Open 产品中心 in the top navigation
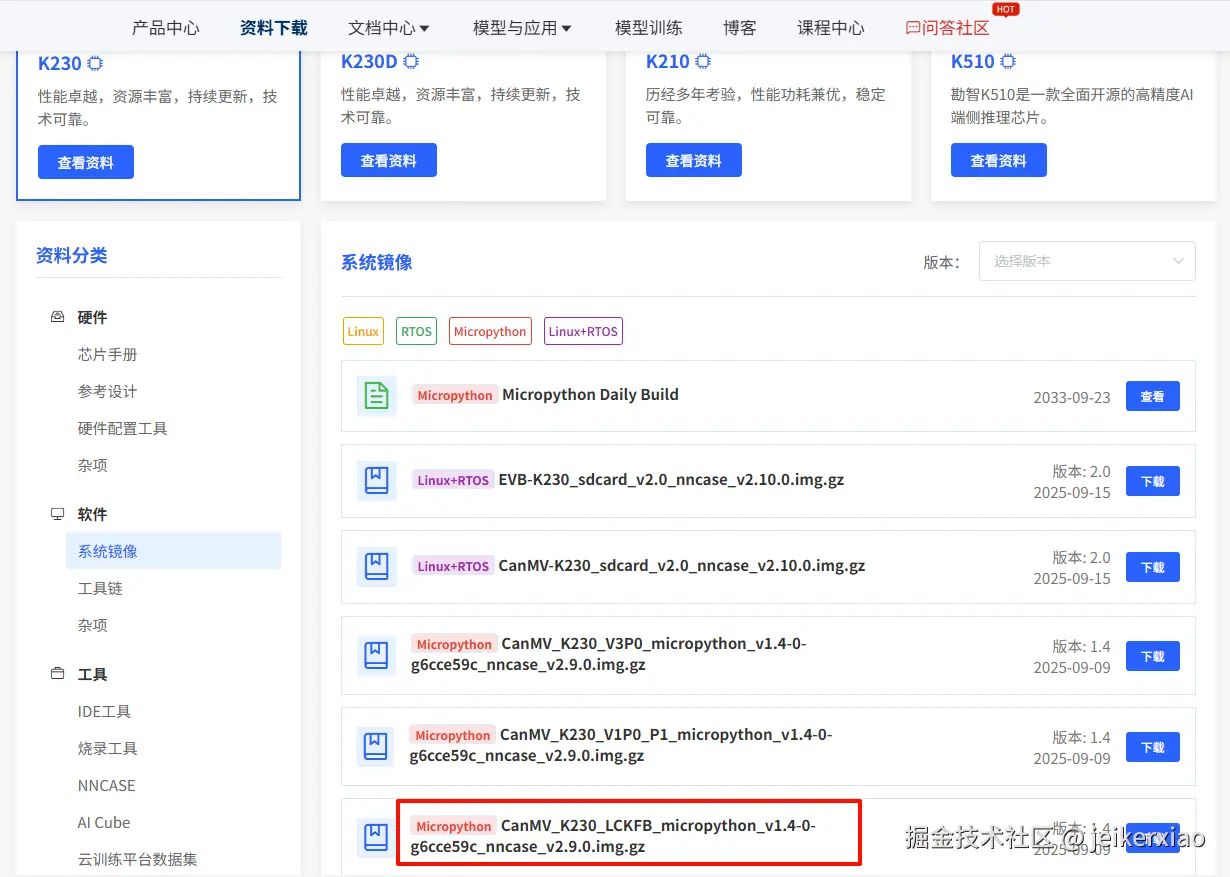 coord(166,28)
